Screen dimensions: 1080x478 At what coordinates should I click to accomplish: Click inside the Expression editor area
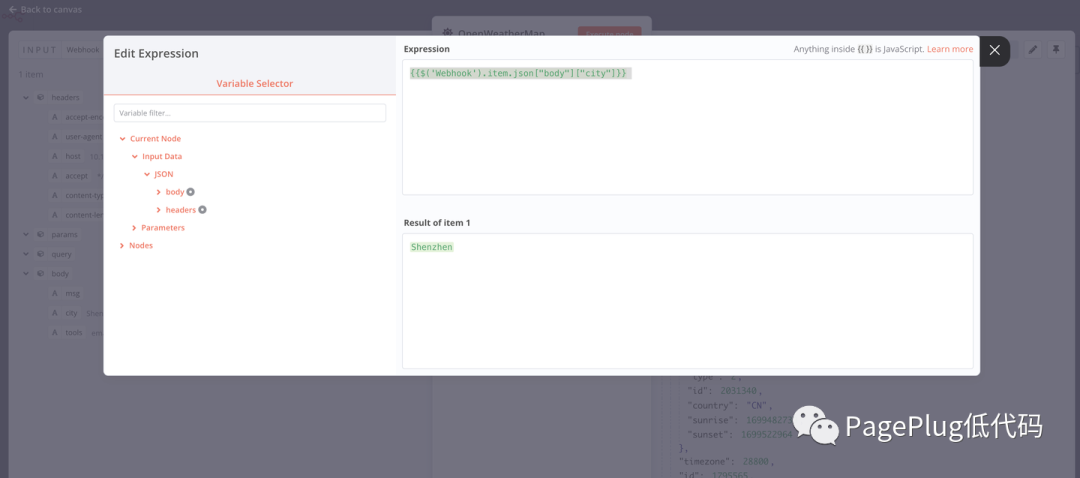pos(687,127)
